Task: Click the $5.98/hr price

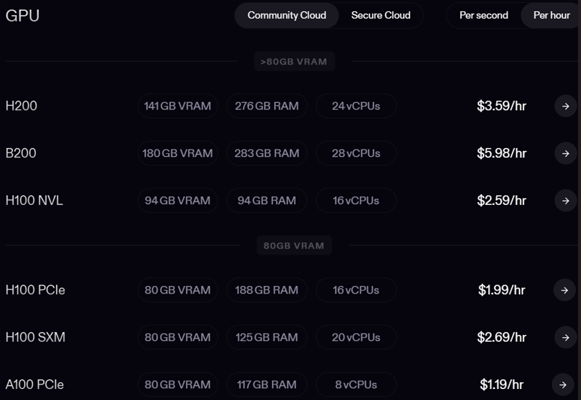Action: tap(501, 153)
